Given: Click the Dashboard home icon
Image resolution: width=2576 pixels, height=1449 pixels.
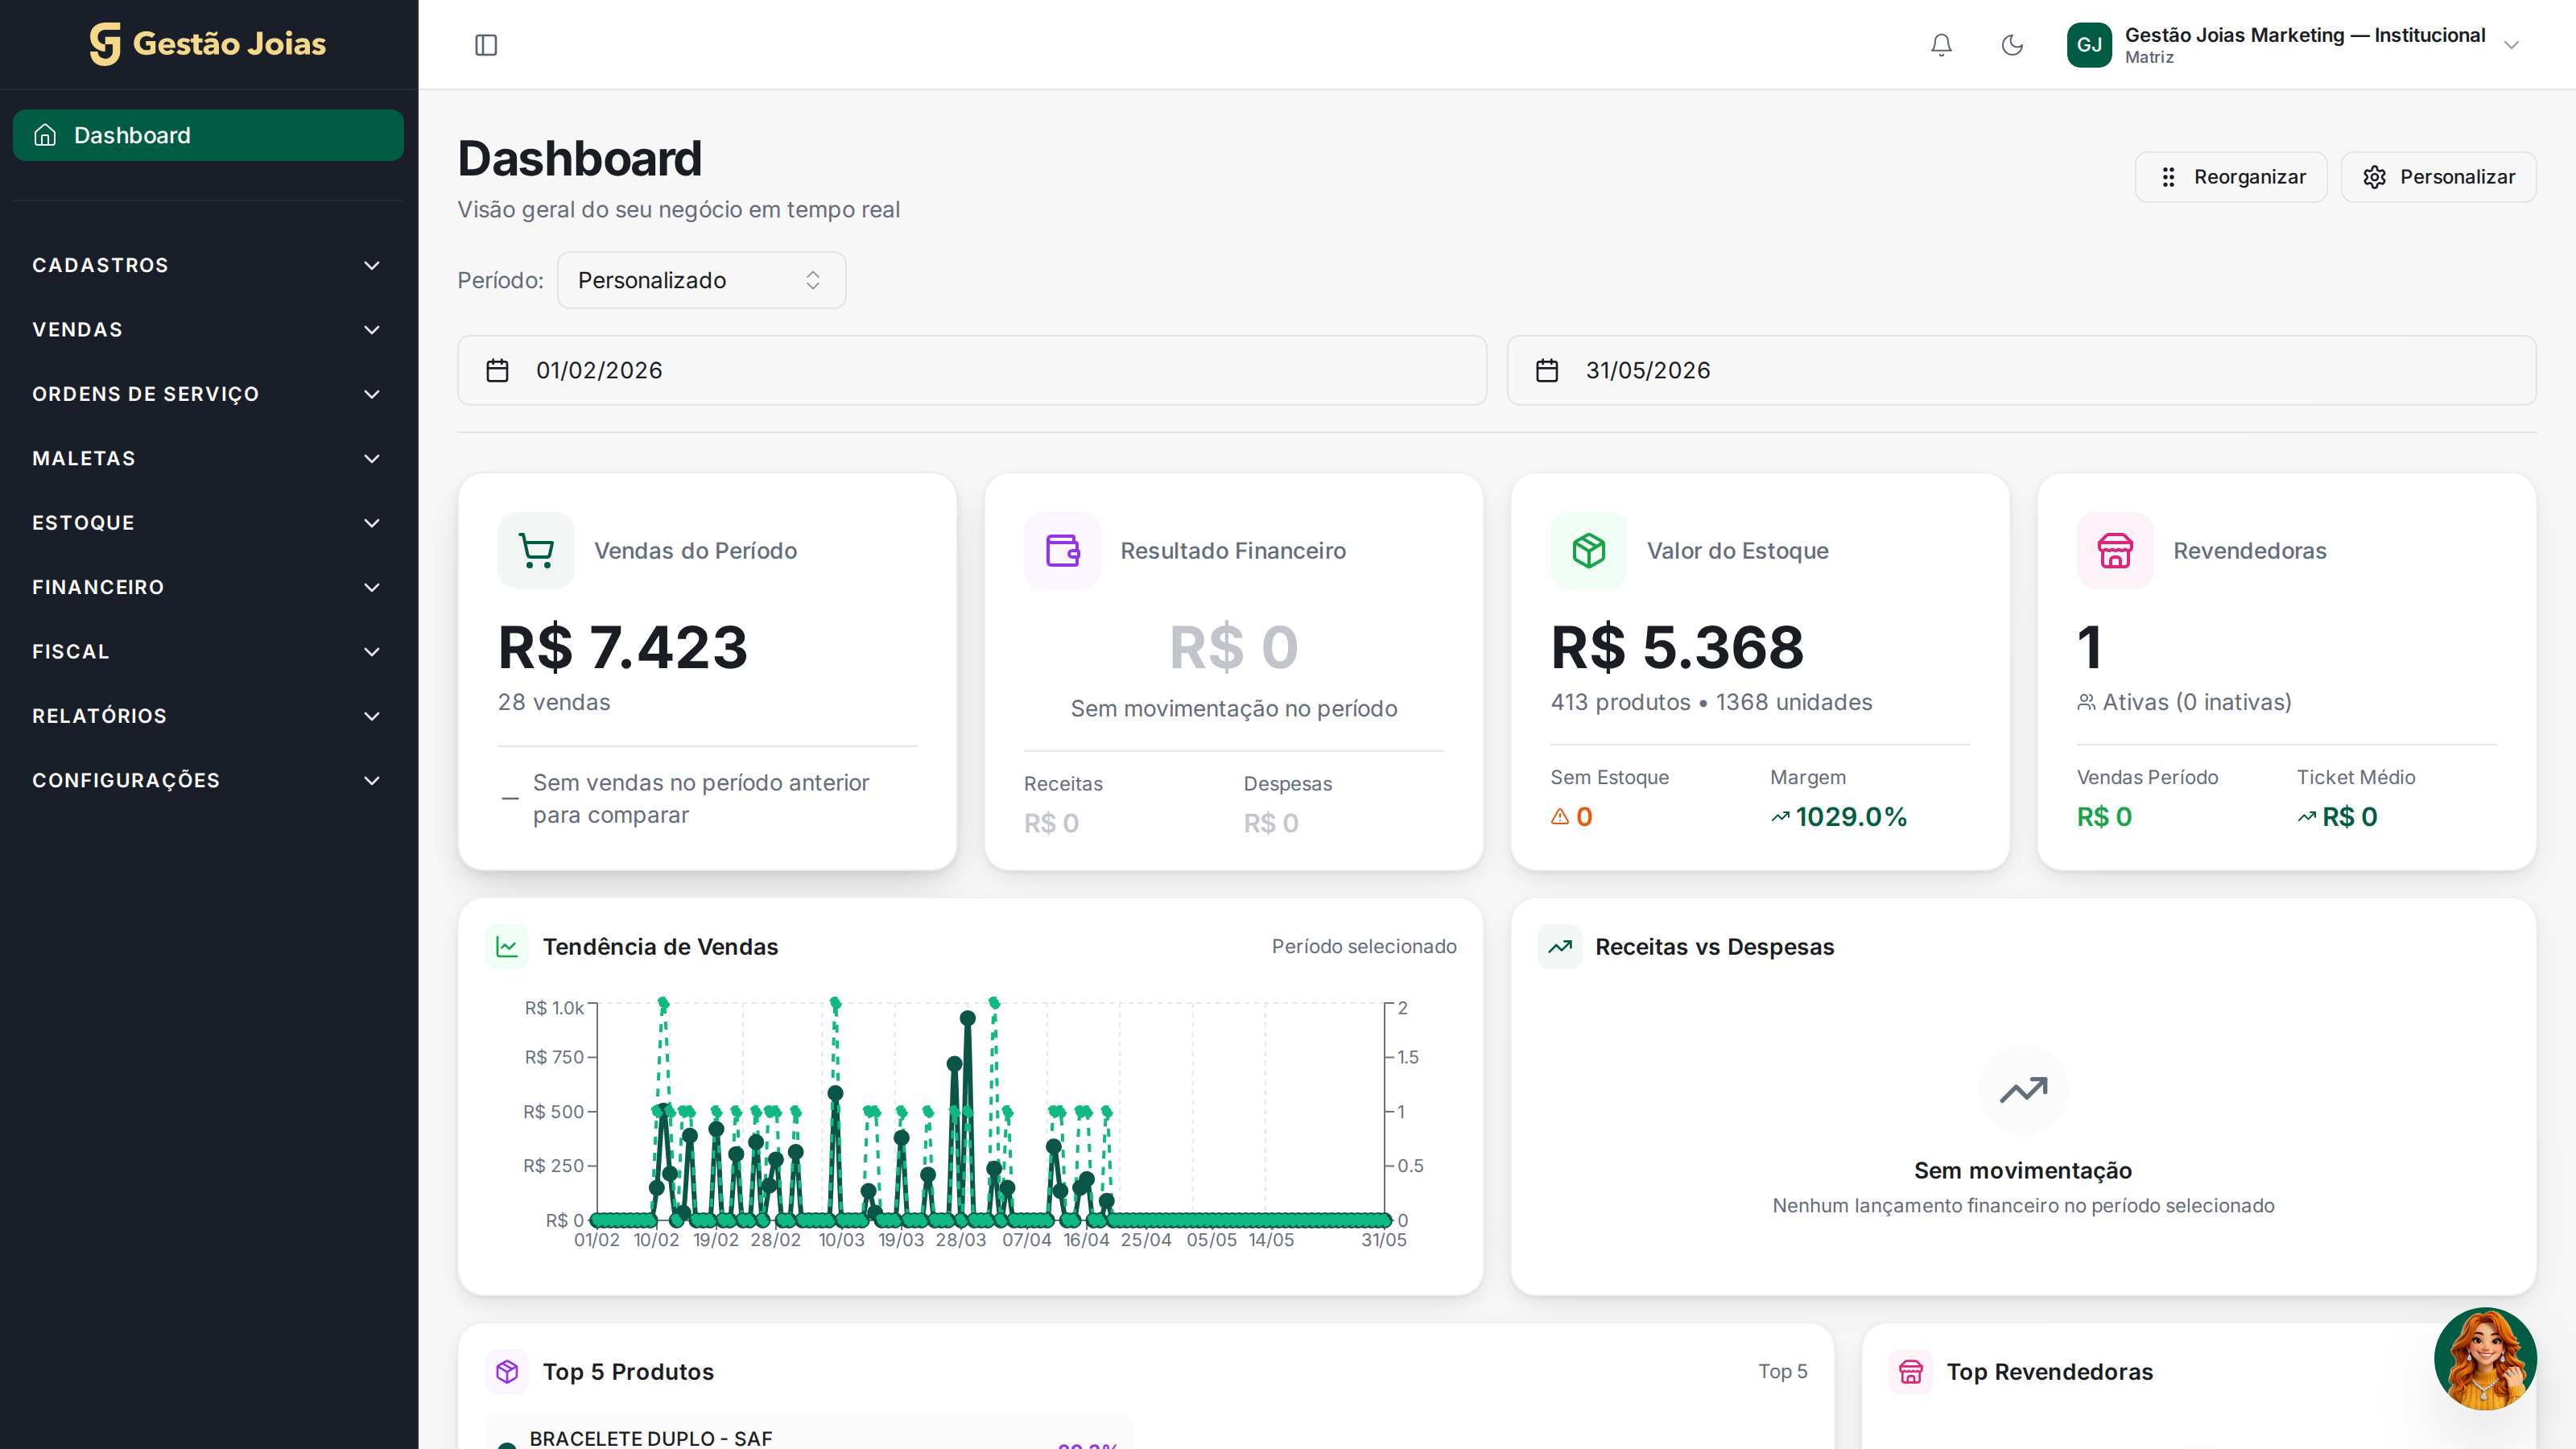Looking at the screenshot, I should click(x=45, y=135).
